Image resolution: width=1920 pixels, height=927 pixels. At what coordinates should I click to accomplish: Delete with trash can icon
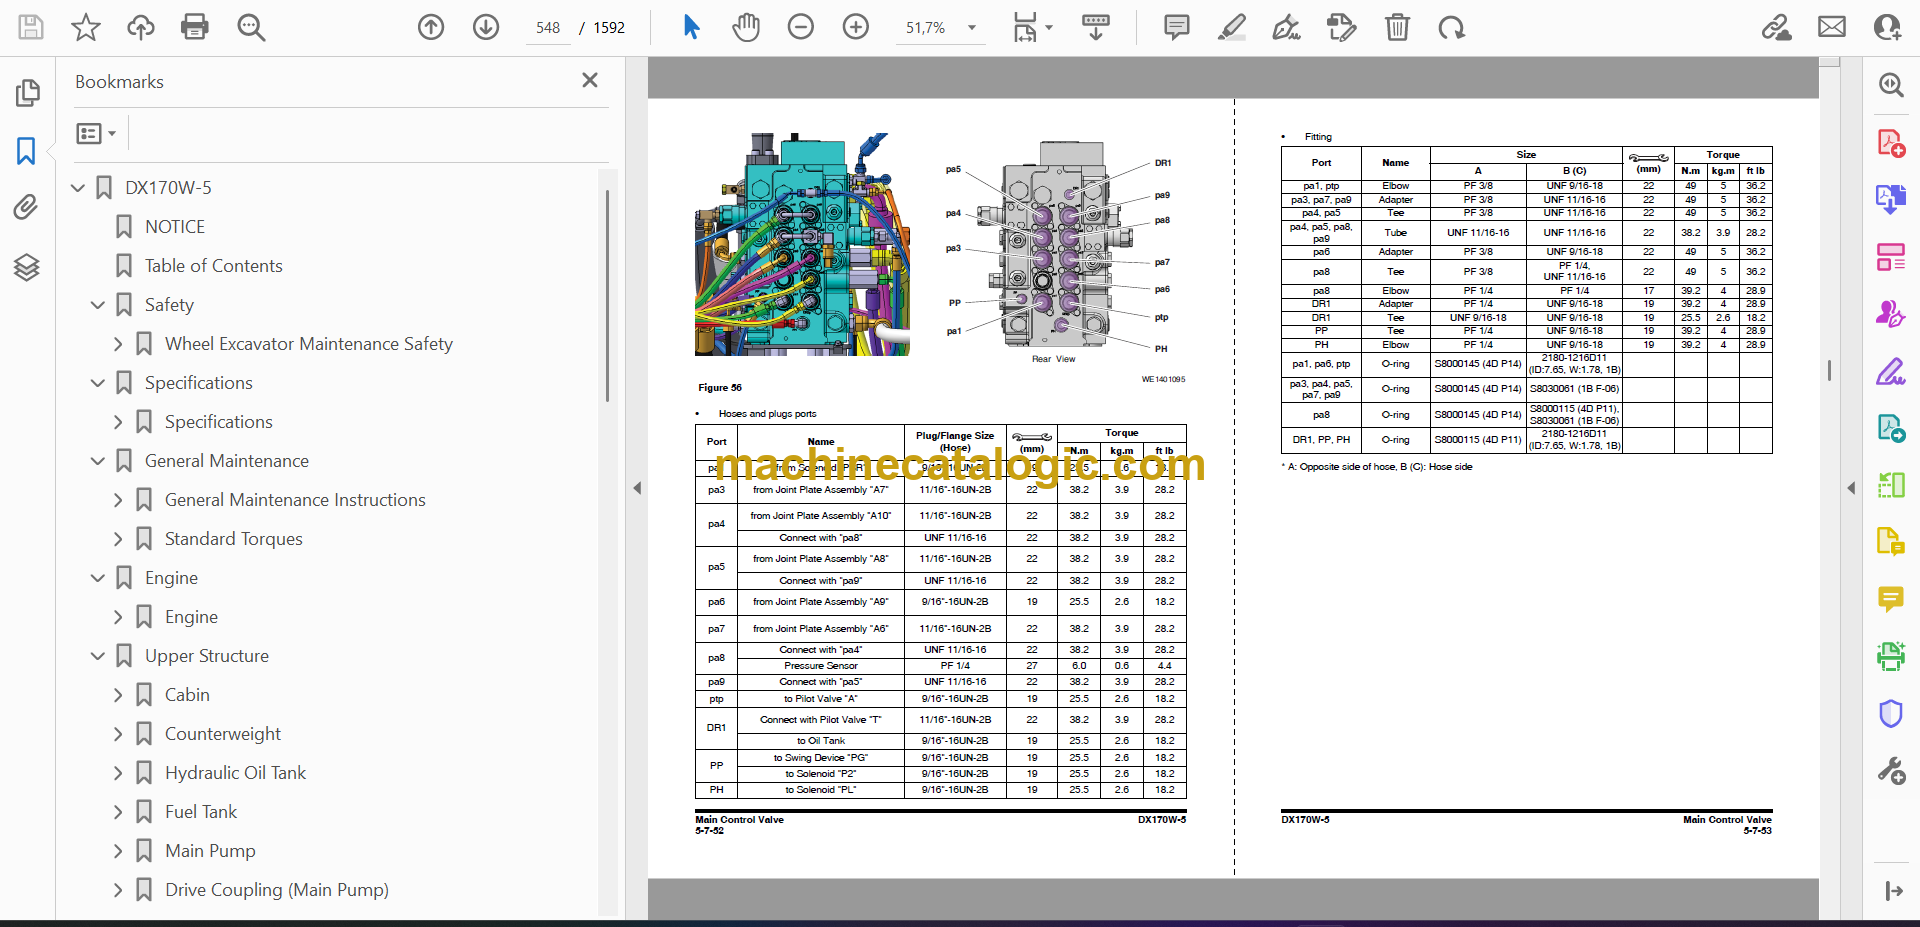(1397, 27)
